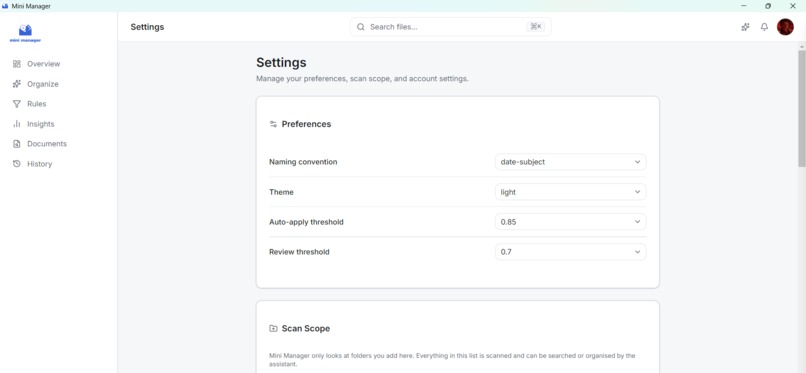Image resolution: width=806 pixels, height=373 pixels.
Task: Click the Preferences section heading
Action: pos(306,124)
